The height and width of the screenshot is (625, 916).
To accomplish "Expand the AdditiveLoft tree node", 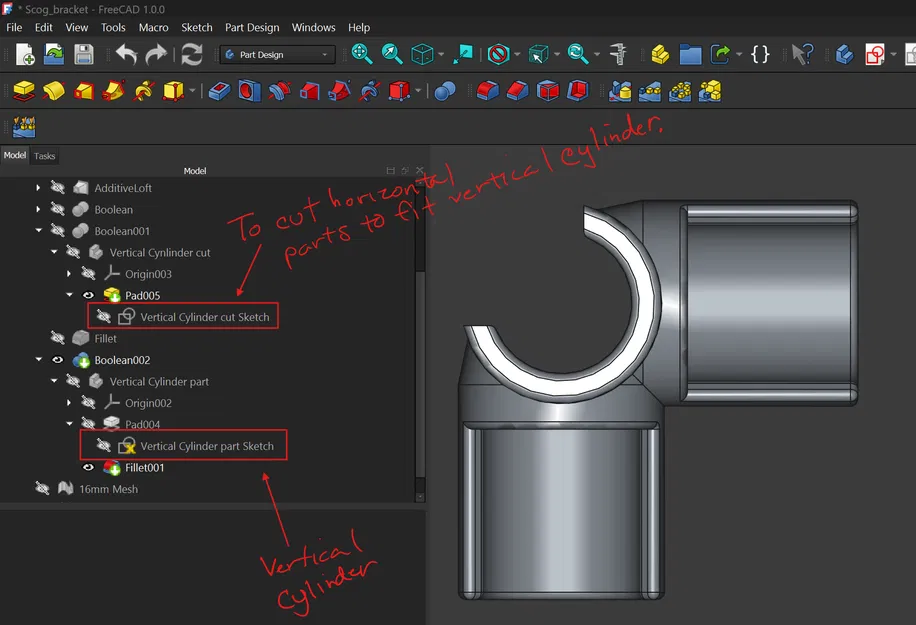I will (38, 188).
